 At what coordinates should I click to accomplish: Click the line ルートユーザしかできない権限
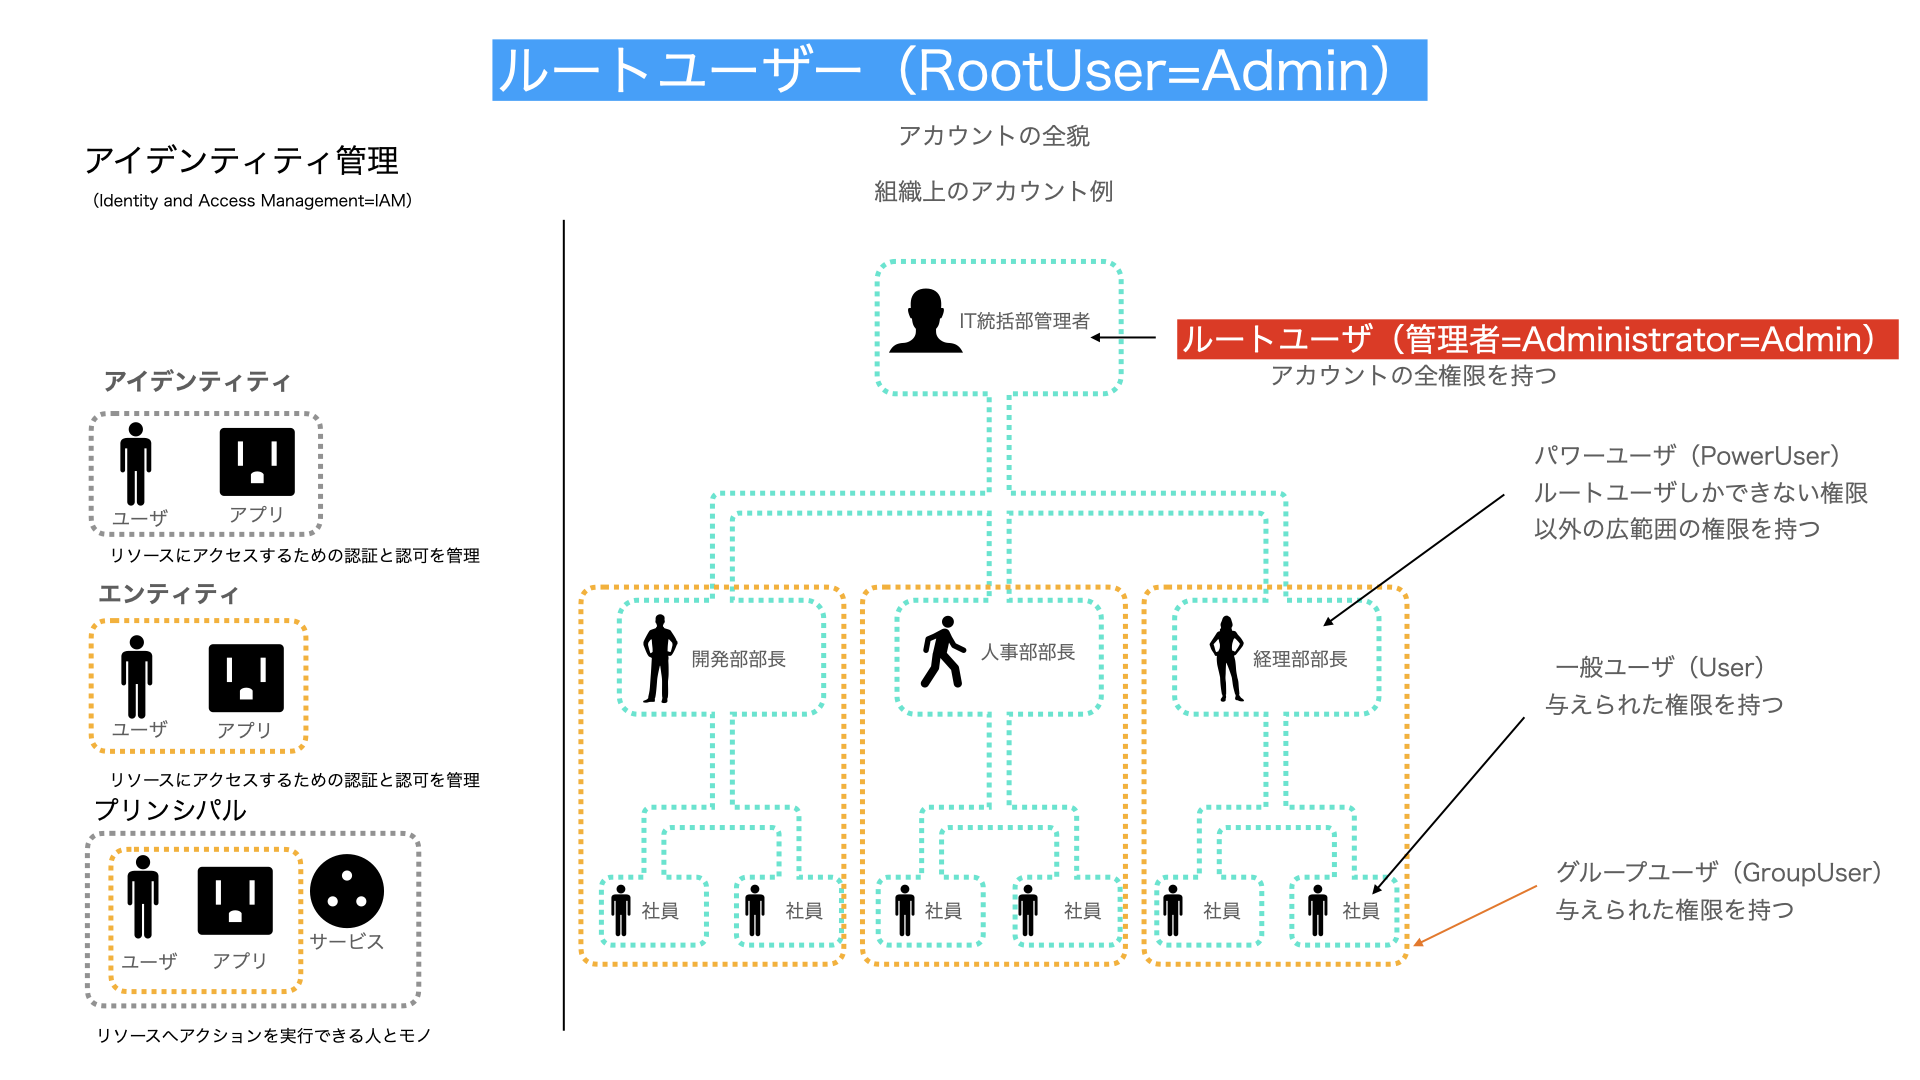(1701, 493)
